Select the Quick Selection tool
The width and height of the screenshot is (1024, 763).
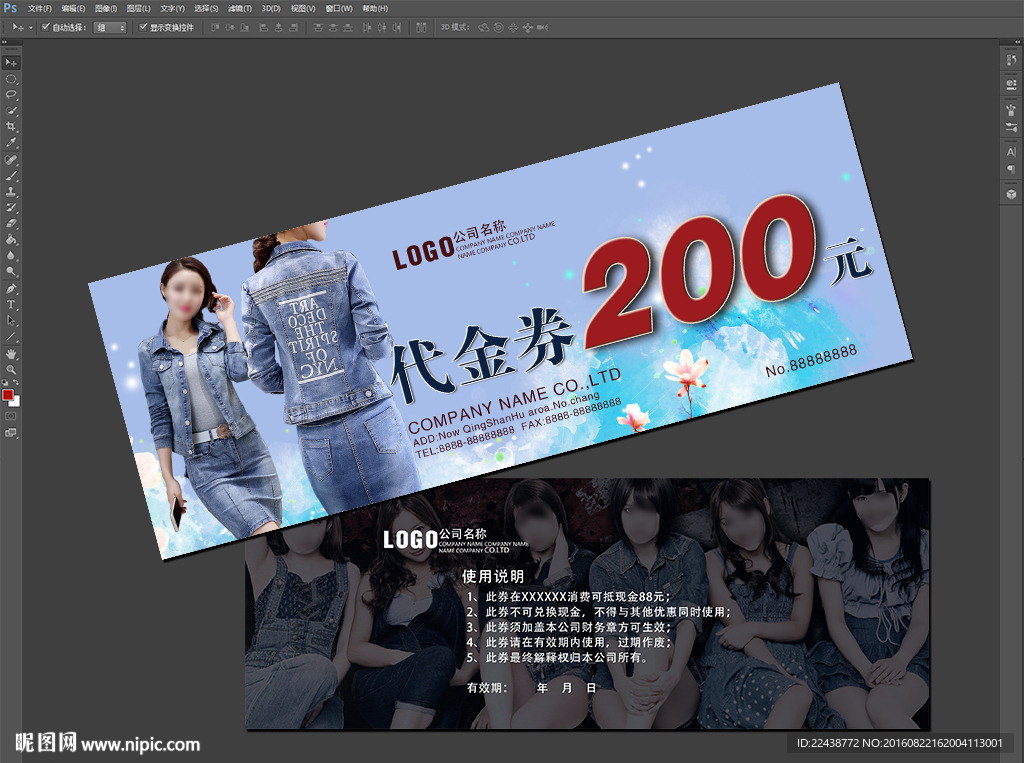tap(11, 111)
